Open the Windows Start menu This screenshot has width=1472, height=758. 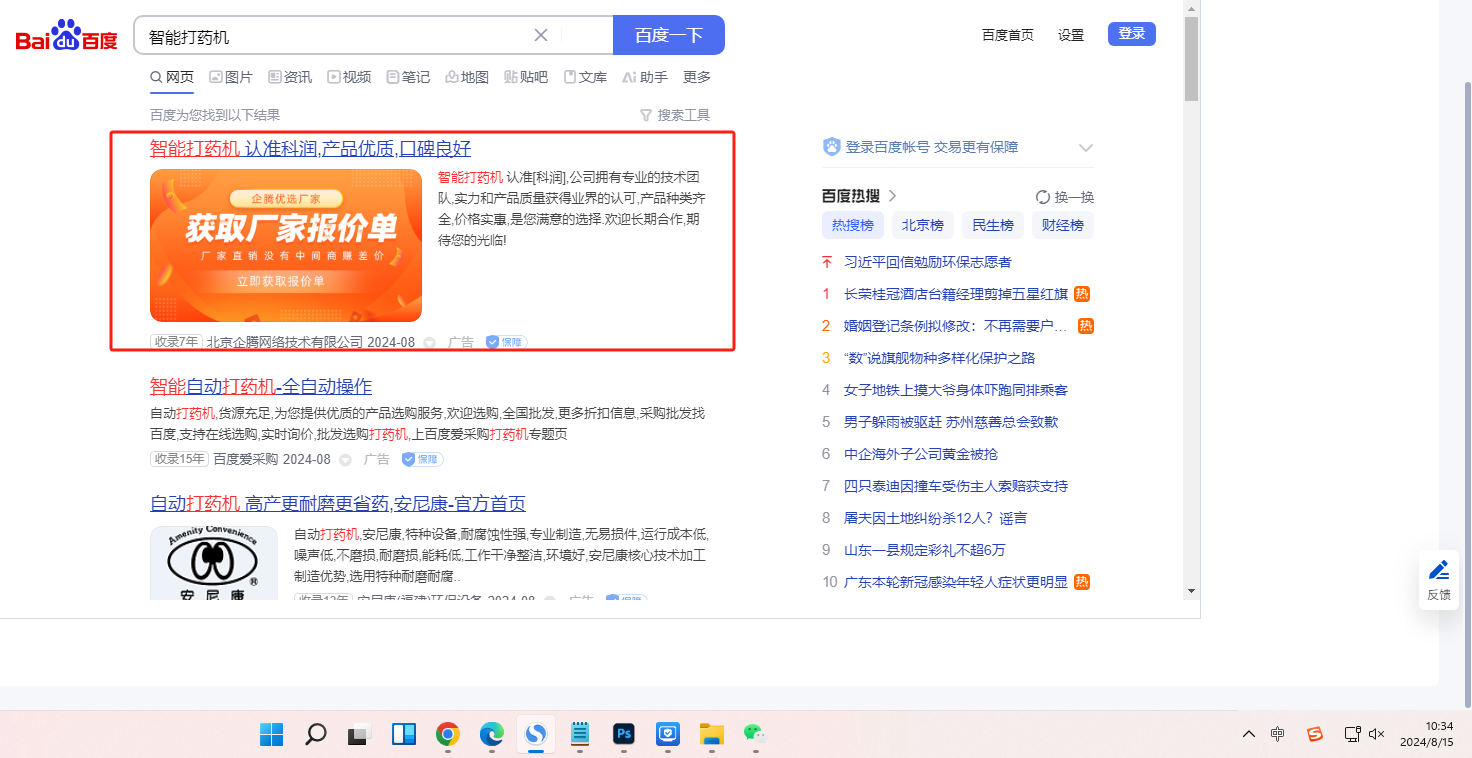pyautogui.click(x=271, y=734)
